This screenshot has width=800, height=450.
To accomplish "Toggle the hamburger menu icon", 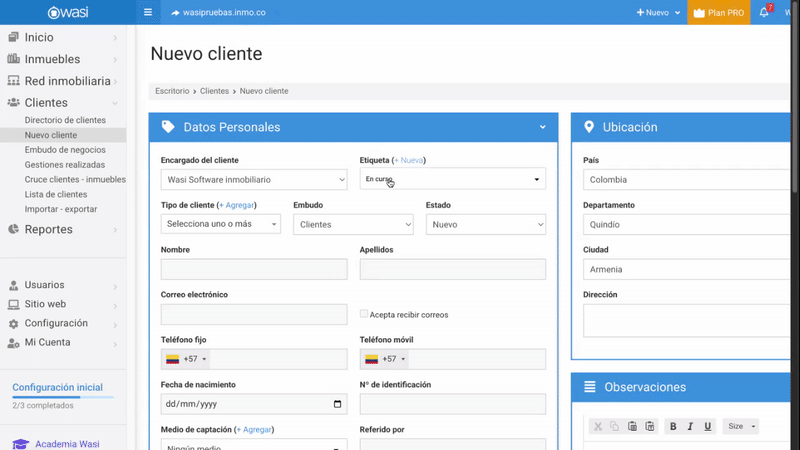I will pos(148,12).
